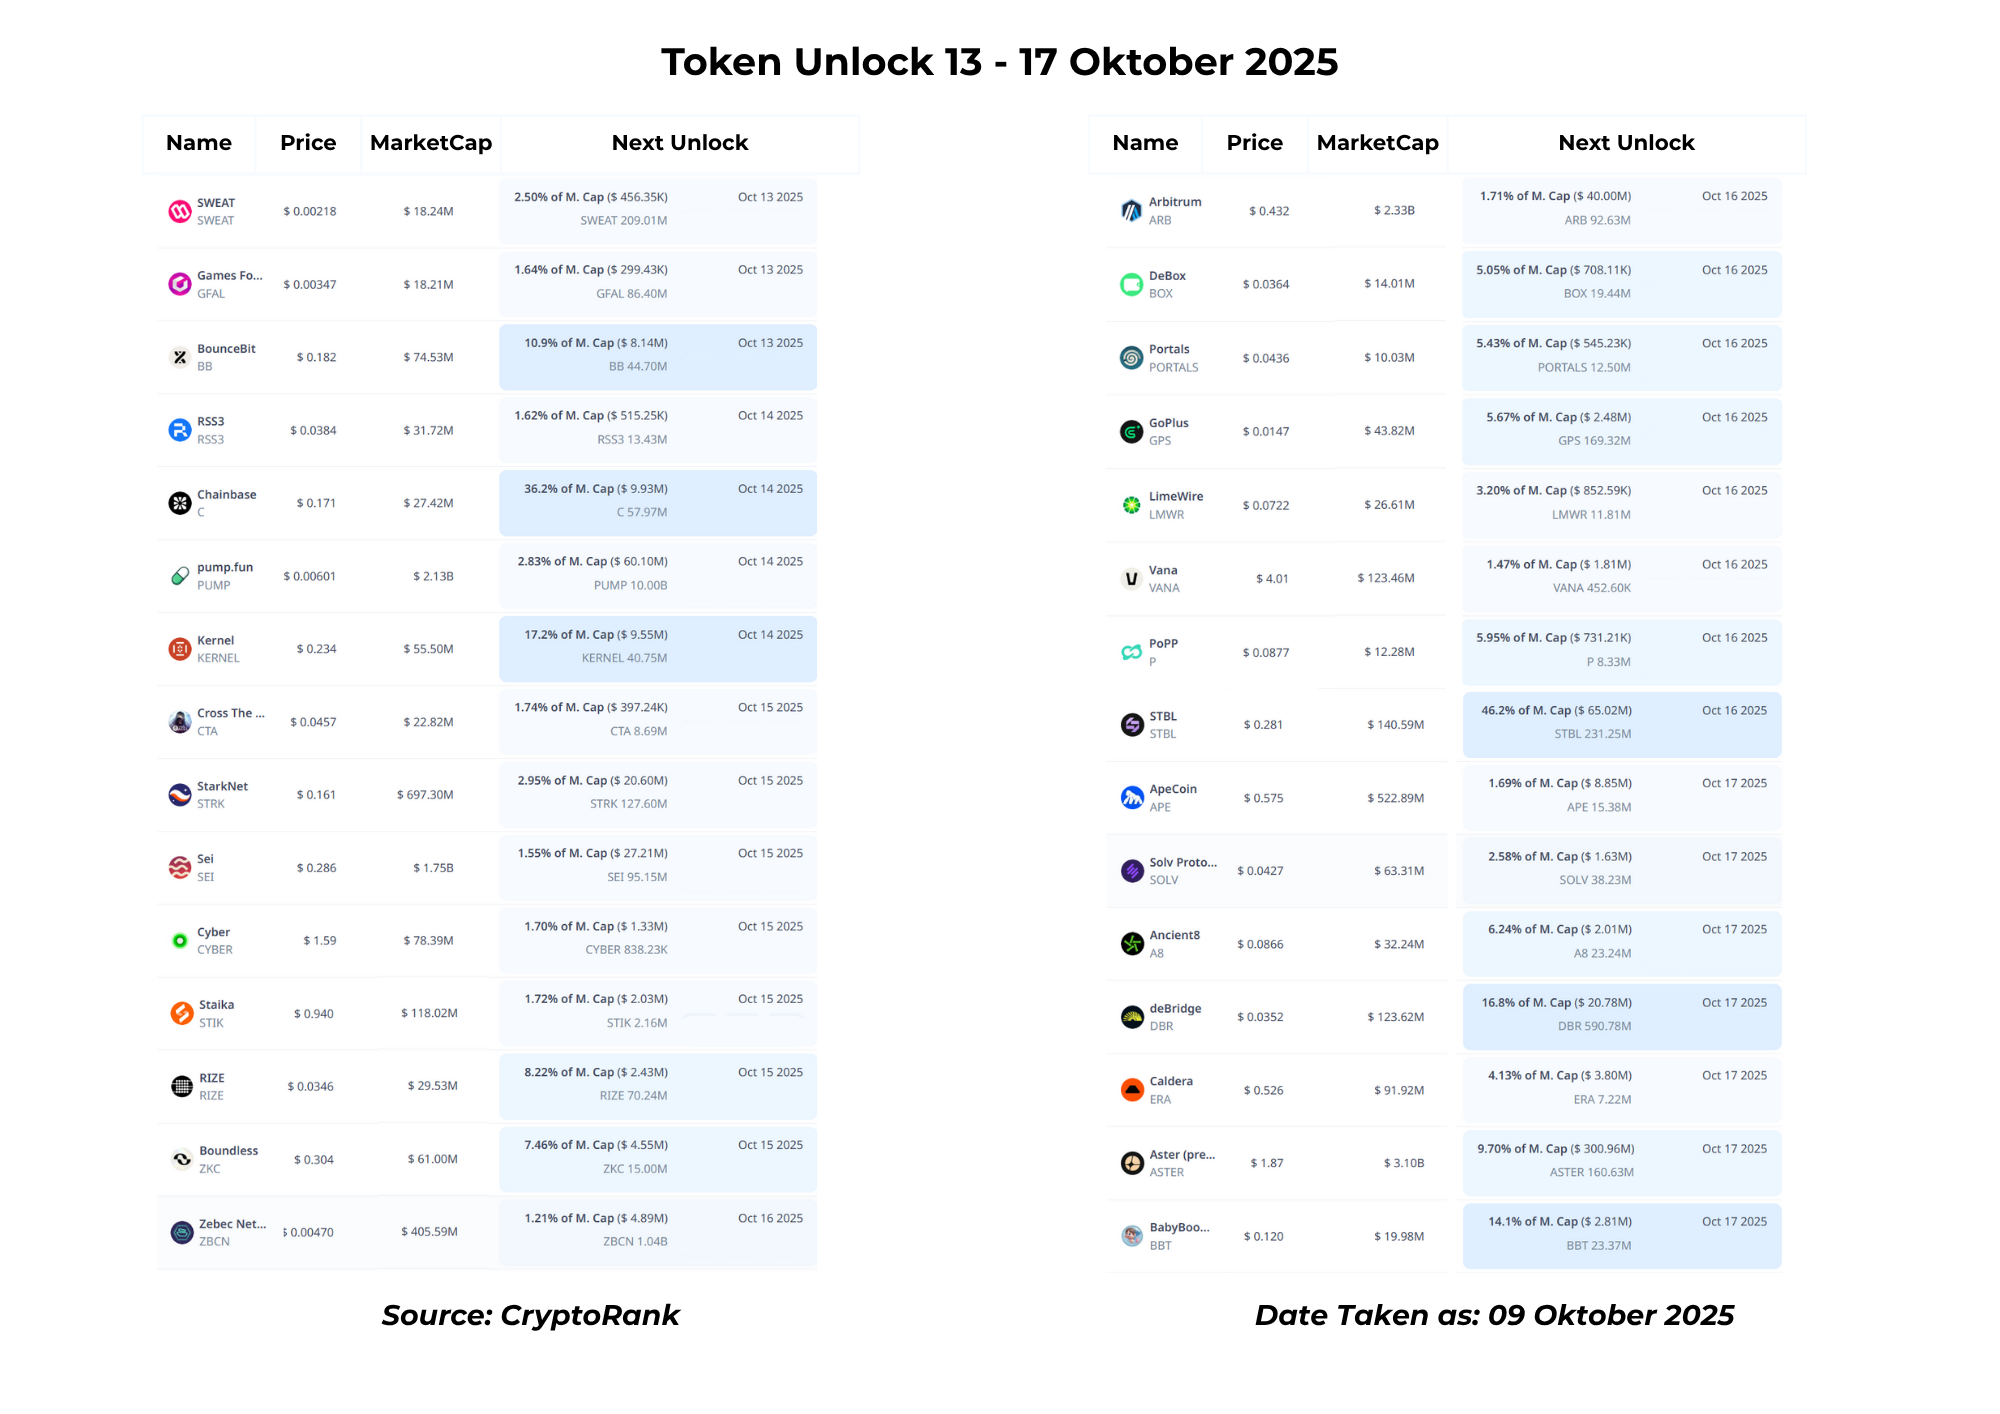Click the right table's Price column header
This screenshot has width=2000, height=1414.
point(1254,143)
